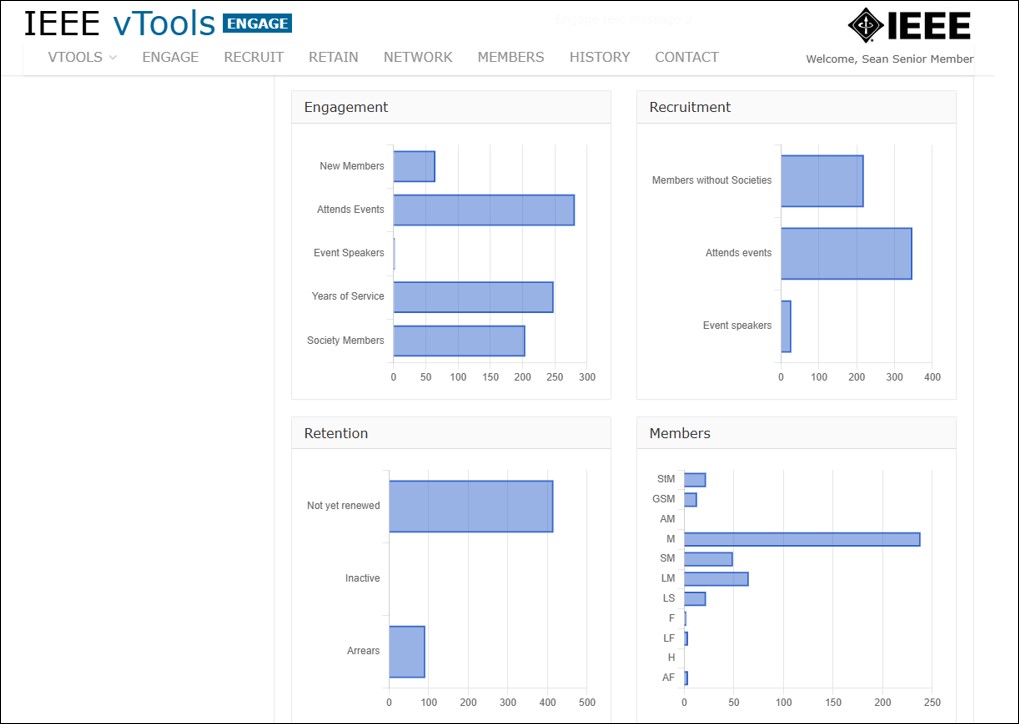This screenshot has width=1019, height=724.
Task: Click the Retention panel header
Action: click(451, 433)
